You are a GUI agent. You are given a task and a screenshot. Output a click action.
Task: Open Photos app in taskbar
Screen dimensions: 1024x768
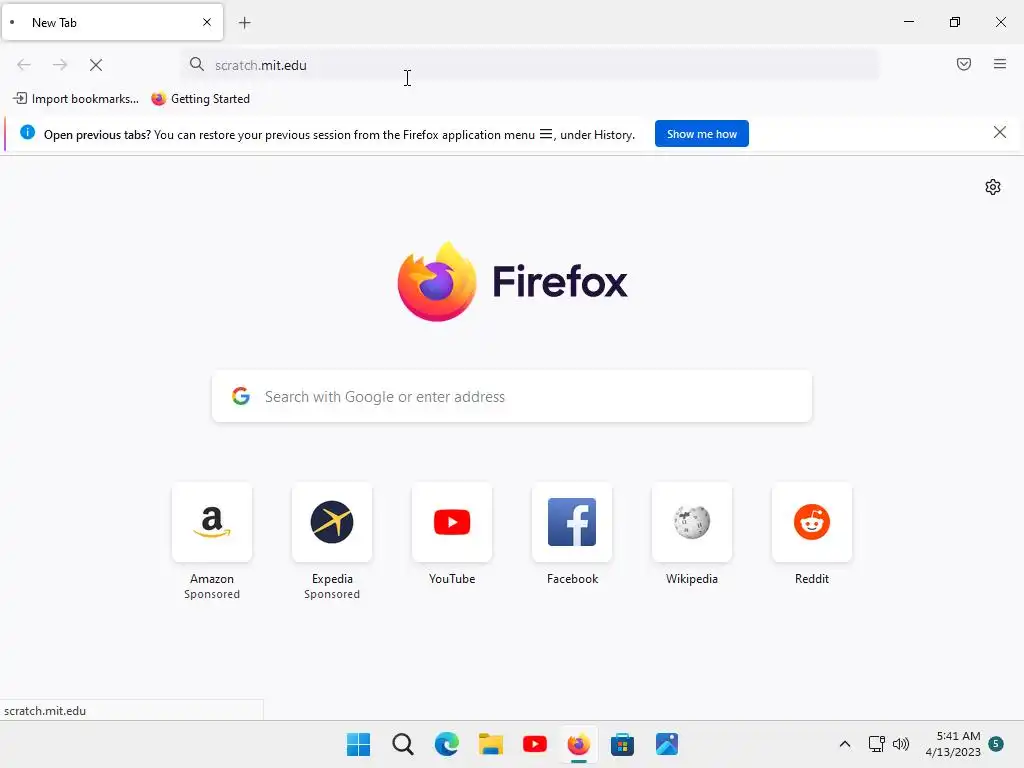tap(667, 744)
